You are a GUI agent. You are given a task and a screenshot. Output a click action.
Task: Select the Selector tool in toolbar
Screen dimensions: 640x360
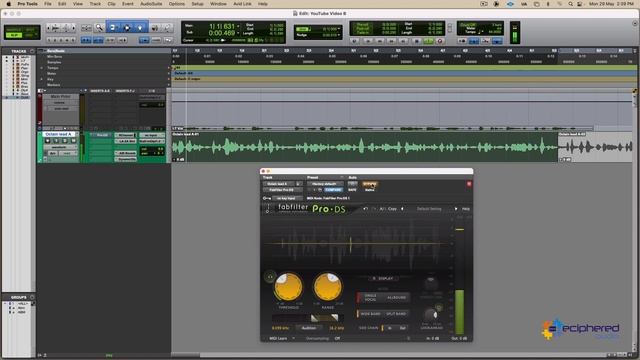pos(127,28)
